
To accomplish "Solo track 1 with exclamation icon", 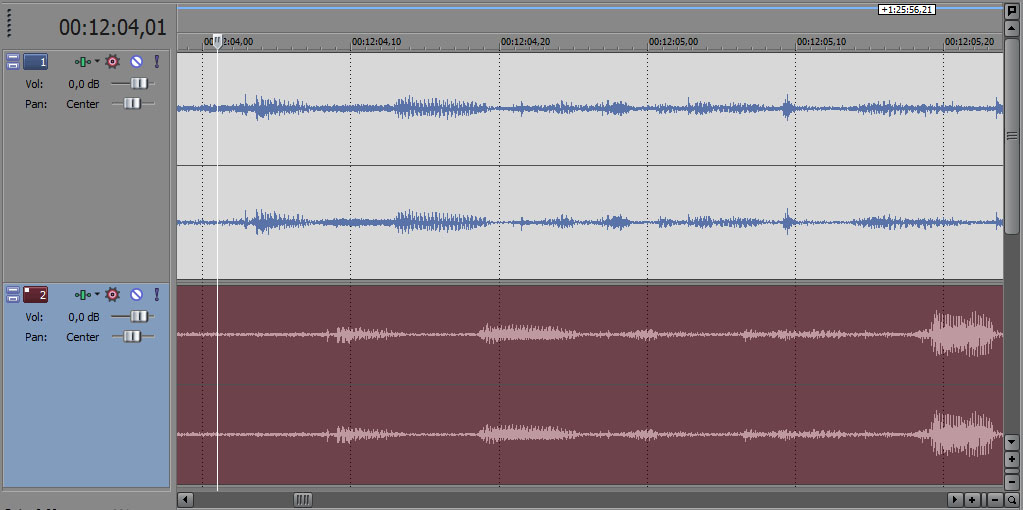I will [157, 62].
